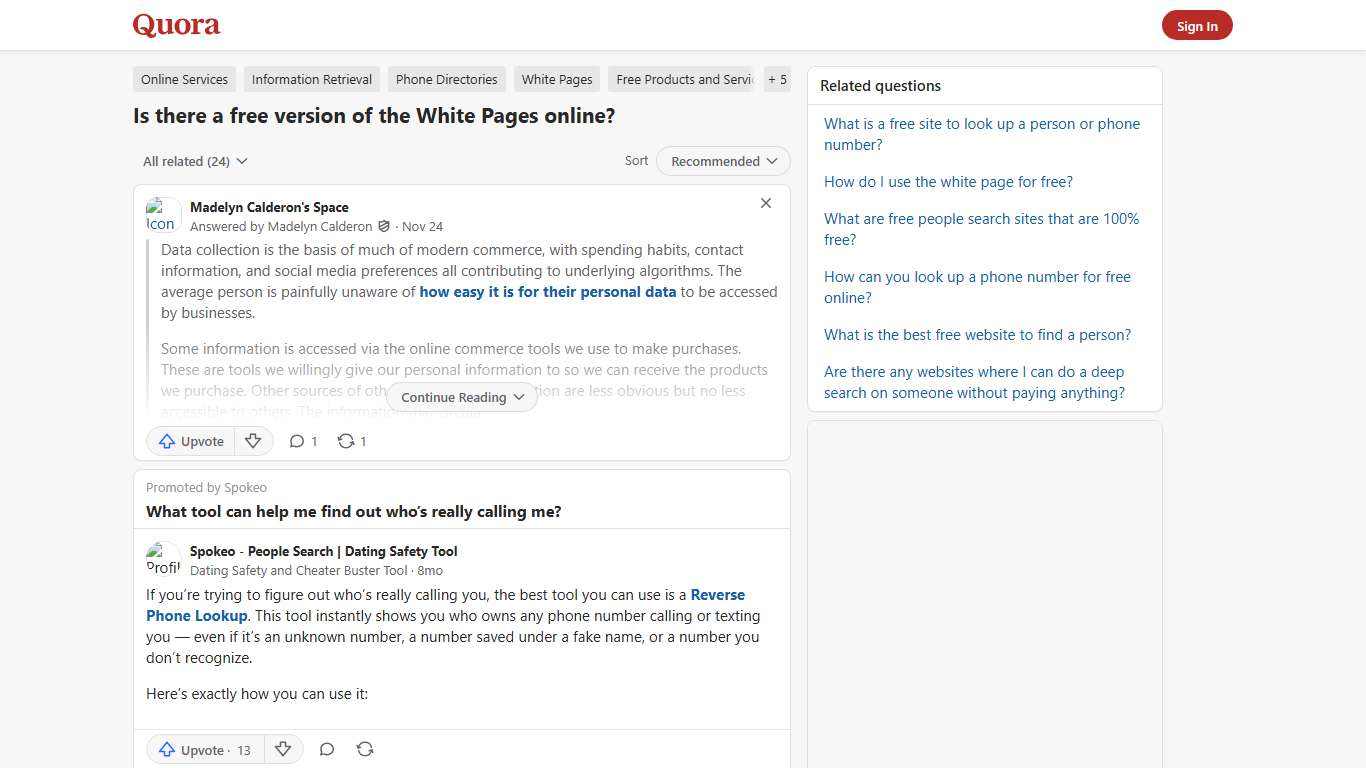Expand the answer via Continue Reading
This screenshot has height=768, width=1366.
(460, 397)
